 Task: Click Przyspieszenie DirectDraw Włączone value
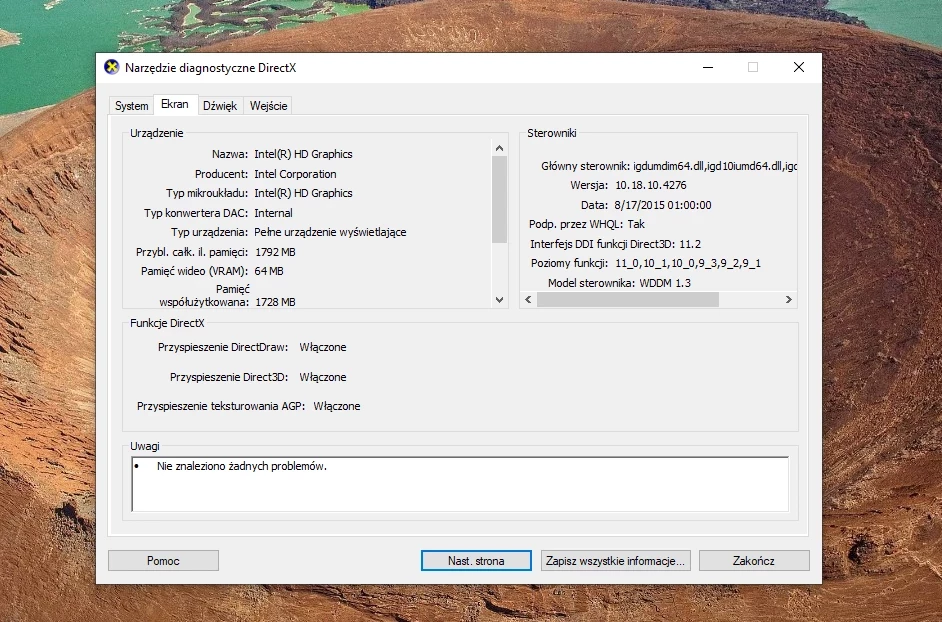coord(323,347)
